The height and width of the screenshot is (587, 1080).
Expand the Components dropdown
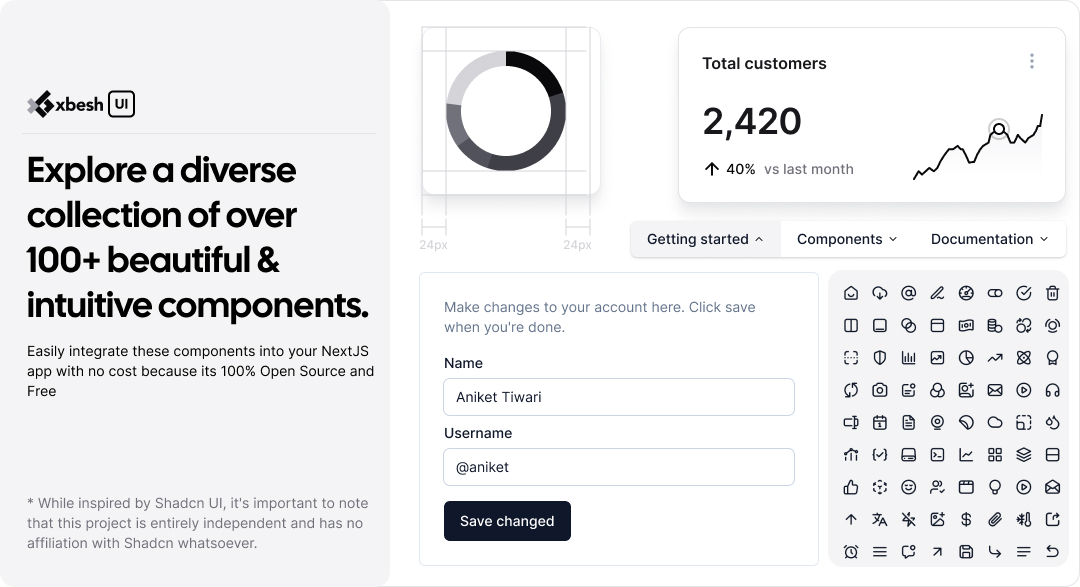[847, 239]
